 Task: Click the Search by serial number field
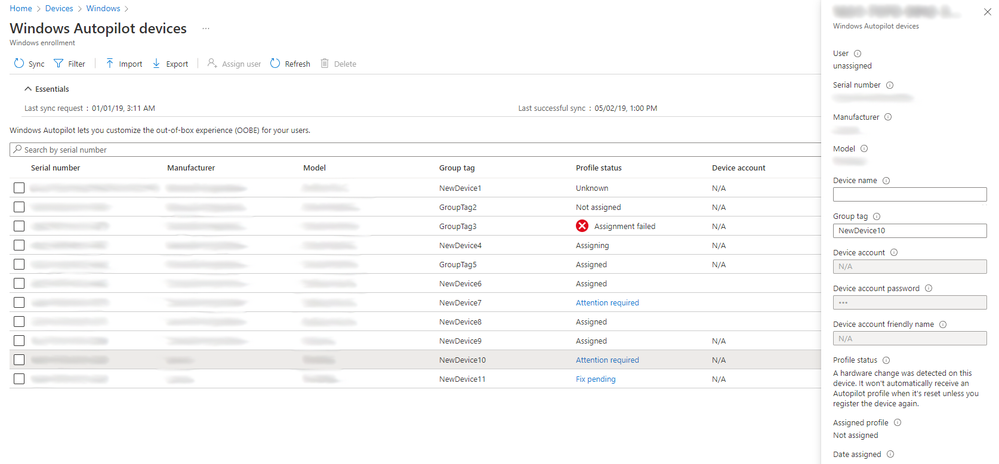[415, 150]
